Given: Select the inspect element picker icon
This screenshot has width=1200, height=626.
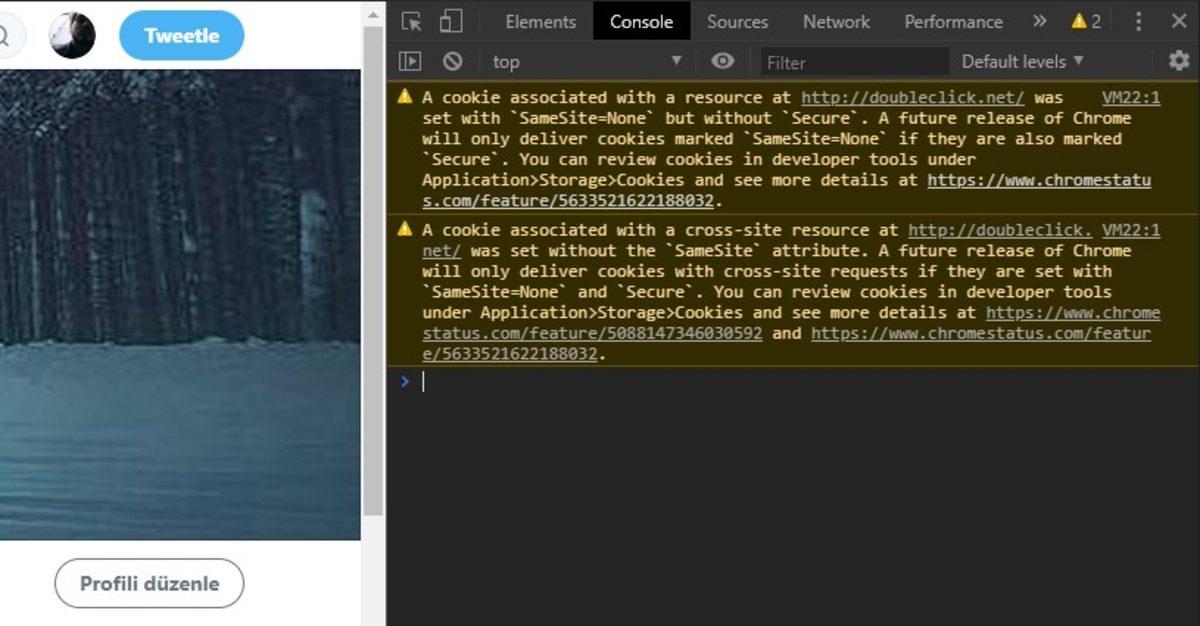Looking at the screenshot, I should (411, 21).
